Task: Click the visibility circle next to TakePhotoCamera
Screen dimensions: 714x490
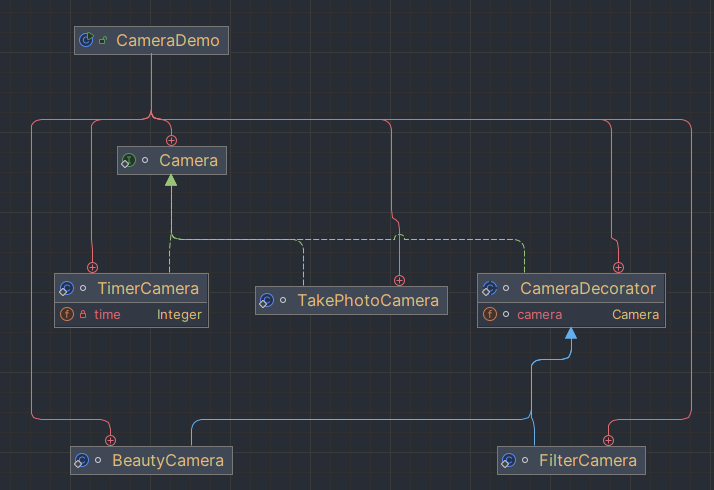Action: point(283,300)
